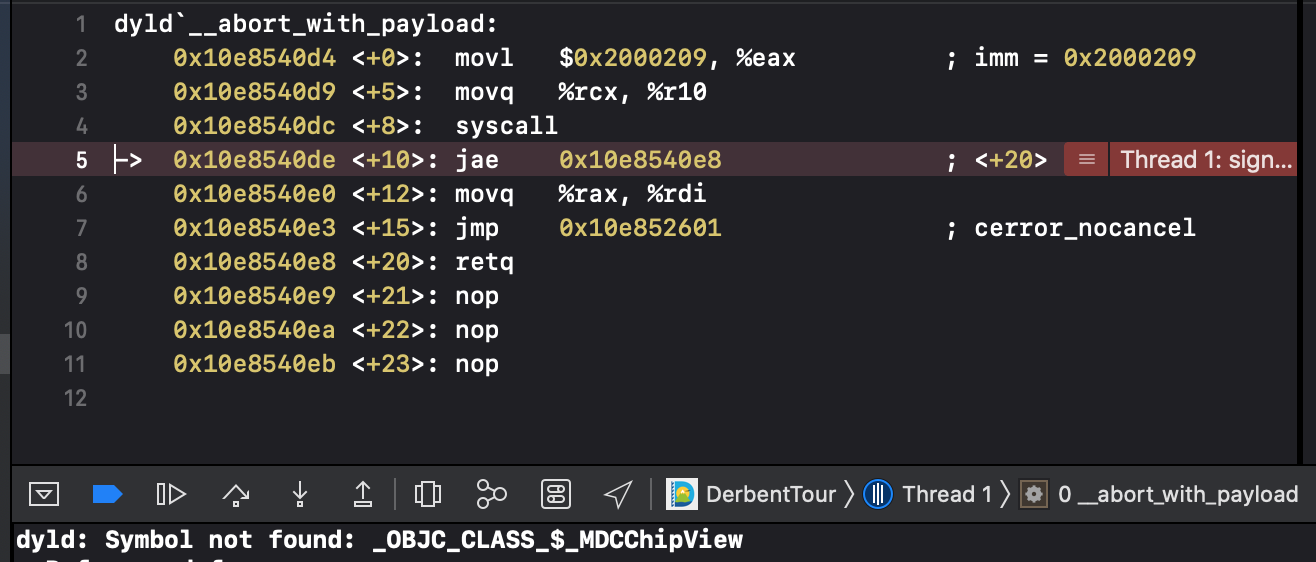Screen dimensions: 1316x562
Task: Click the current instruction pointer arrow on line 5
Action: (128, 160)
